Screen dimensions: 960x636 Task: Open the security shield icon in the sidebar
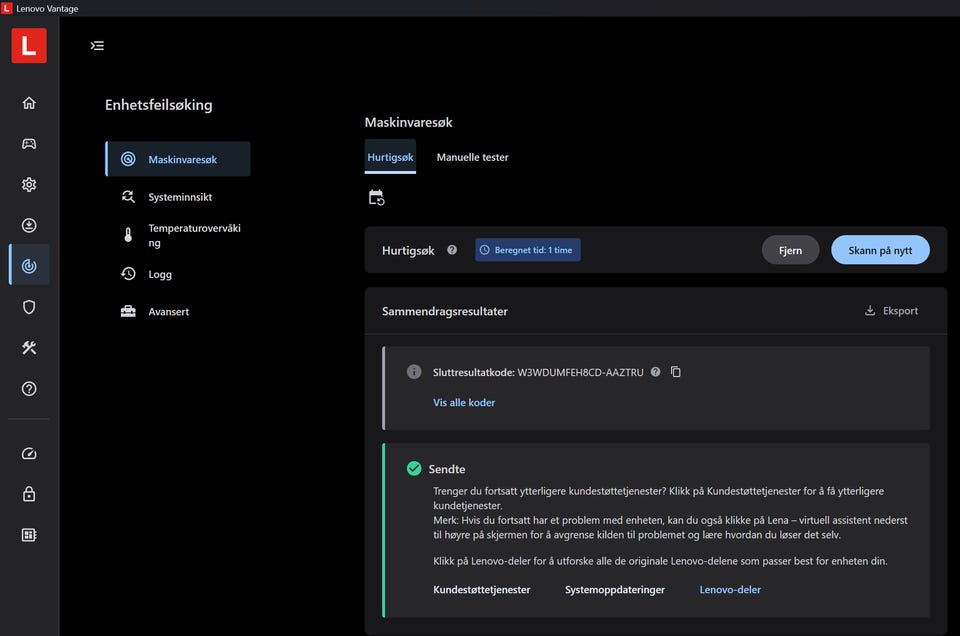tap(29, 307)
